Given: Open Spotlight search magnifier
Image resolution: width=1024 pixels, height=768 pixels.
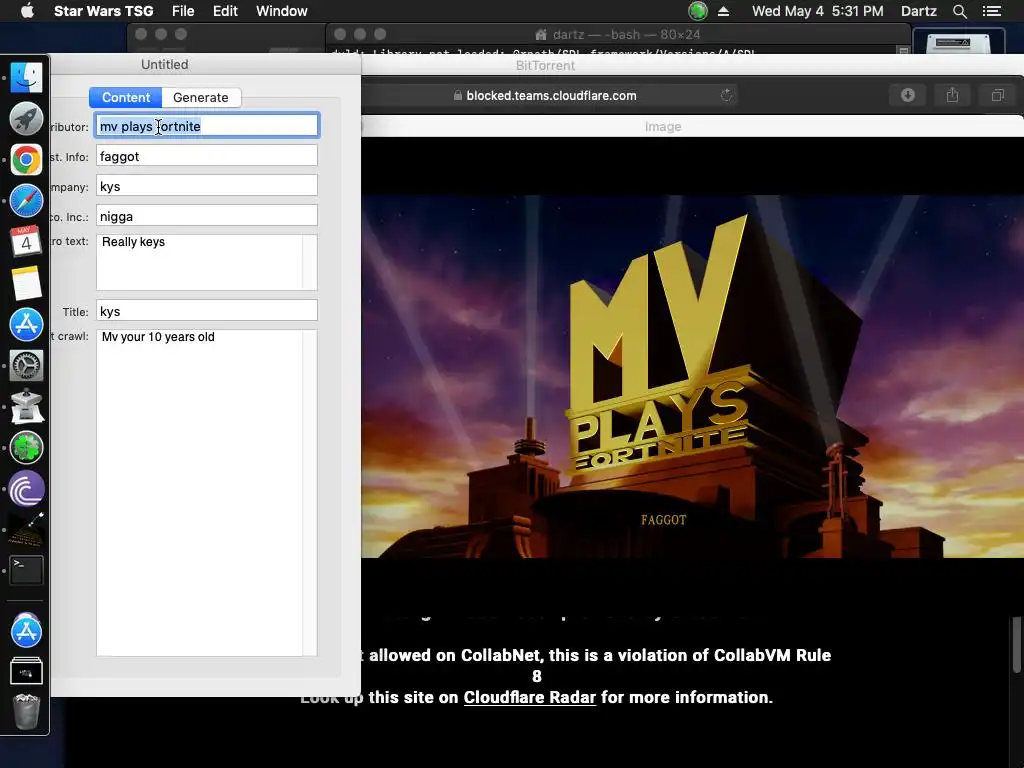Looking at the screenshot, I should point(959,11).
